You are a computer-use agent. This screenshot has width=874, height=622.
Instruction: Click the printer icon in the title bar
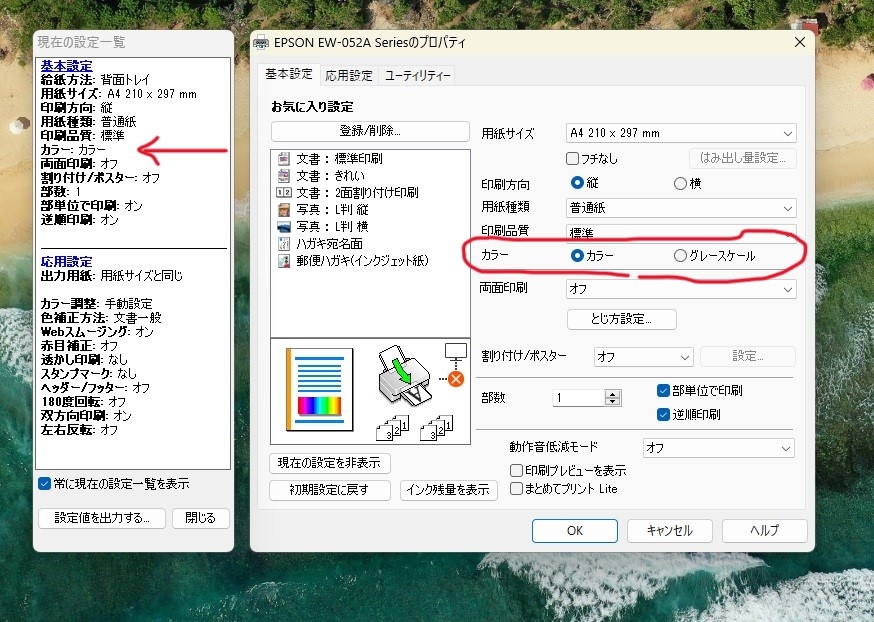tap(261, 42)
